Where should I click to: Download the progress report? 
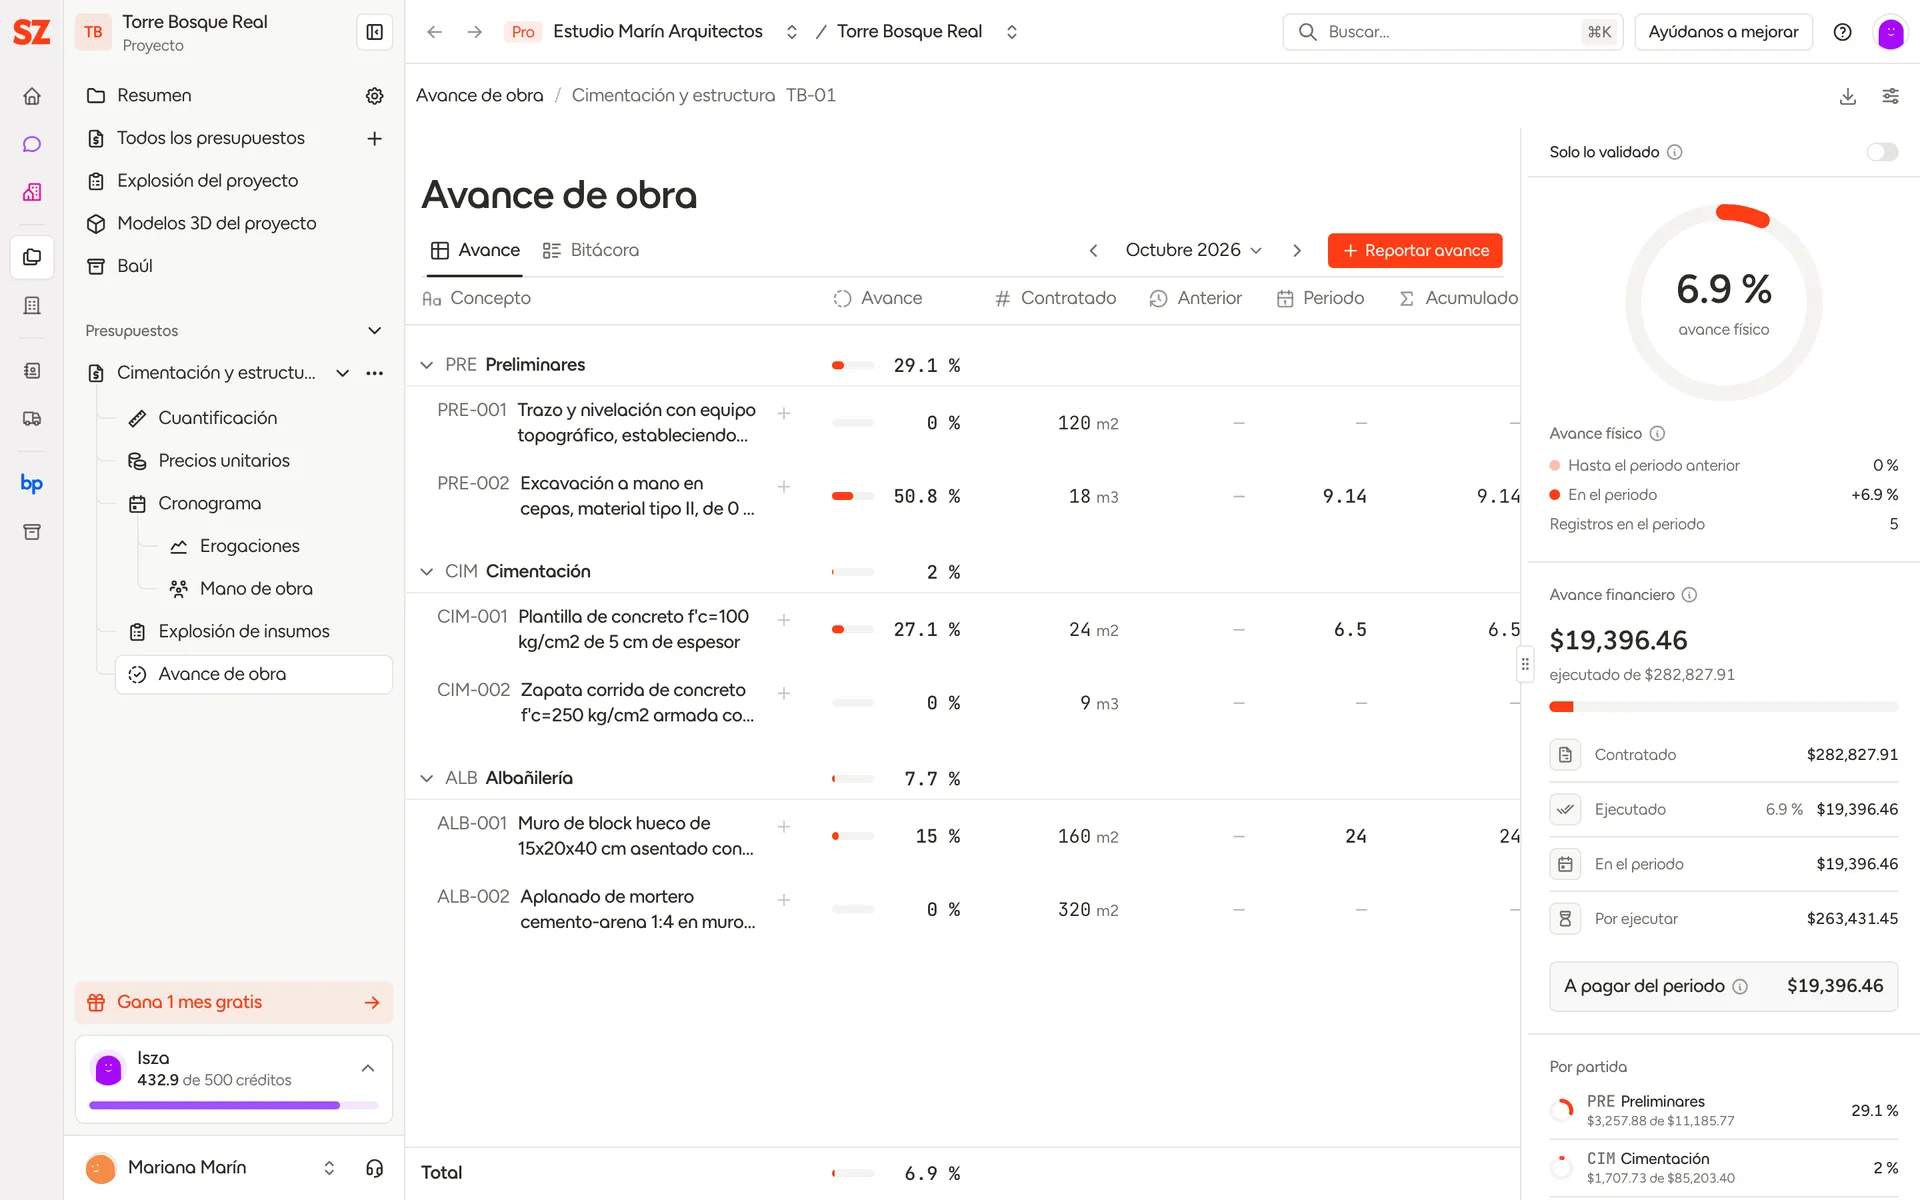point(1848,96)
